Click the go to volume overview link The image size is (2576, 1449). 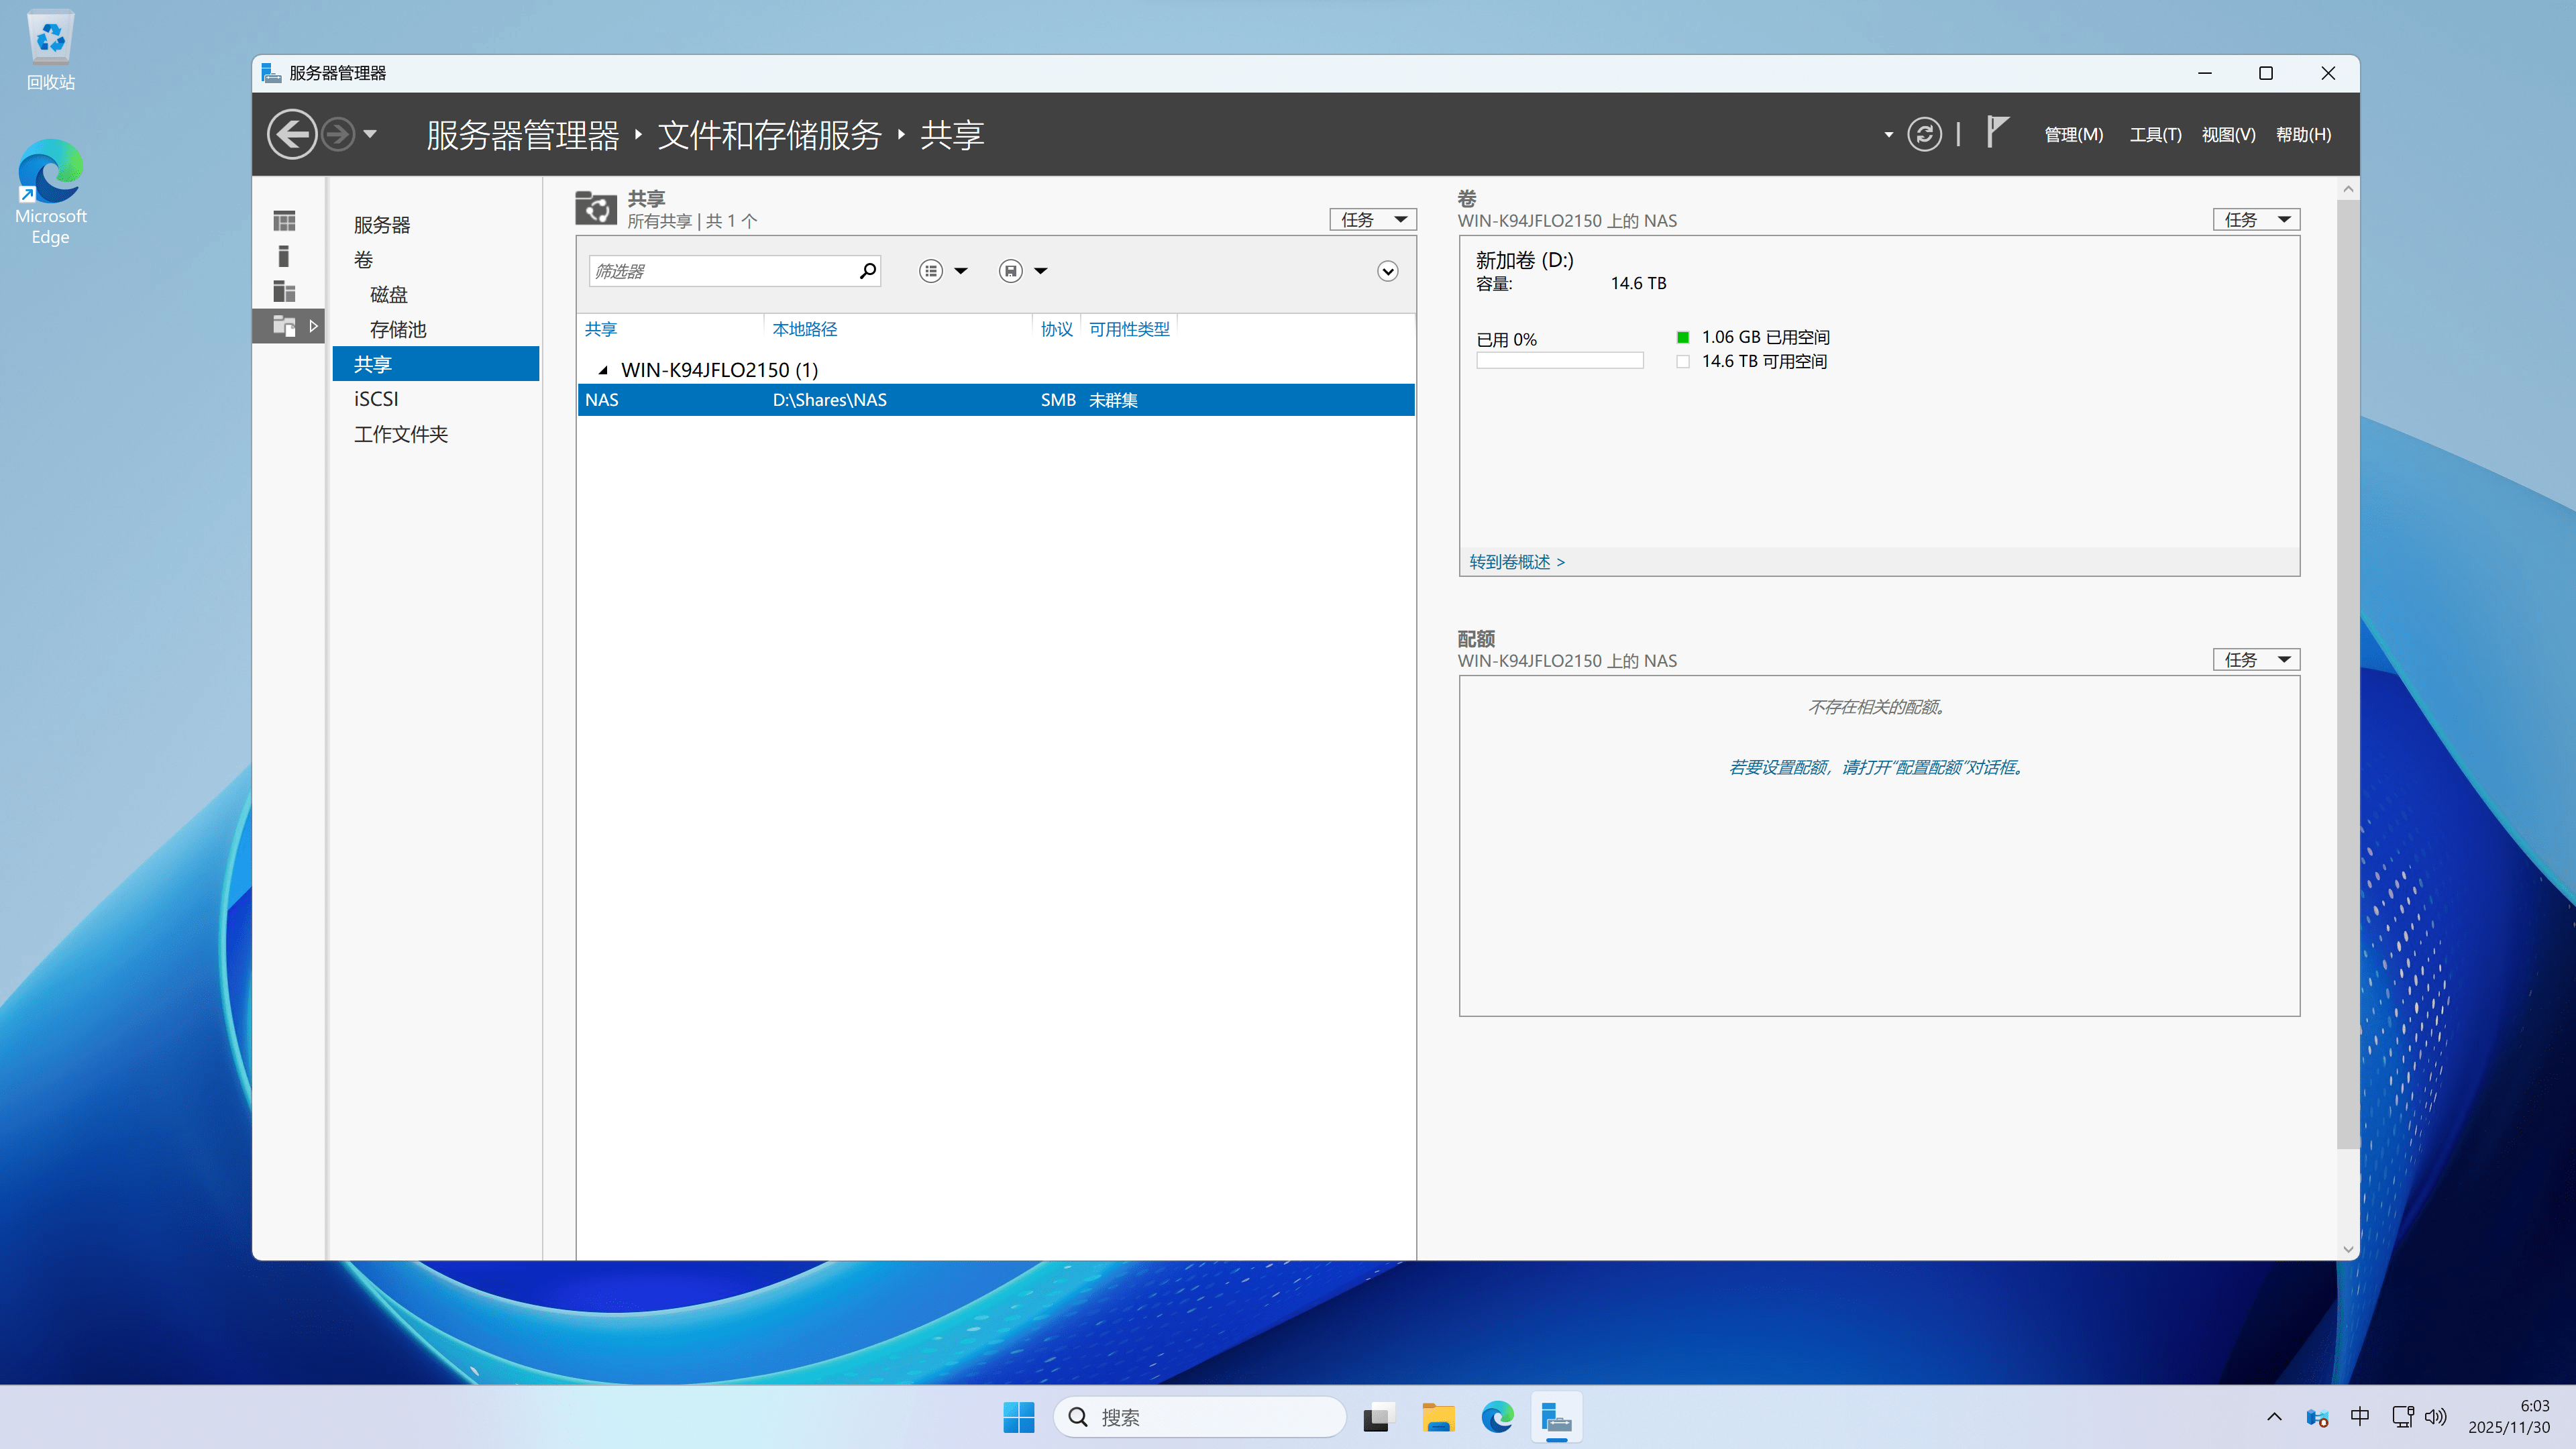1516,562
